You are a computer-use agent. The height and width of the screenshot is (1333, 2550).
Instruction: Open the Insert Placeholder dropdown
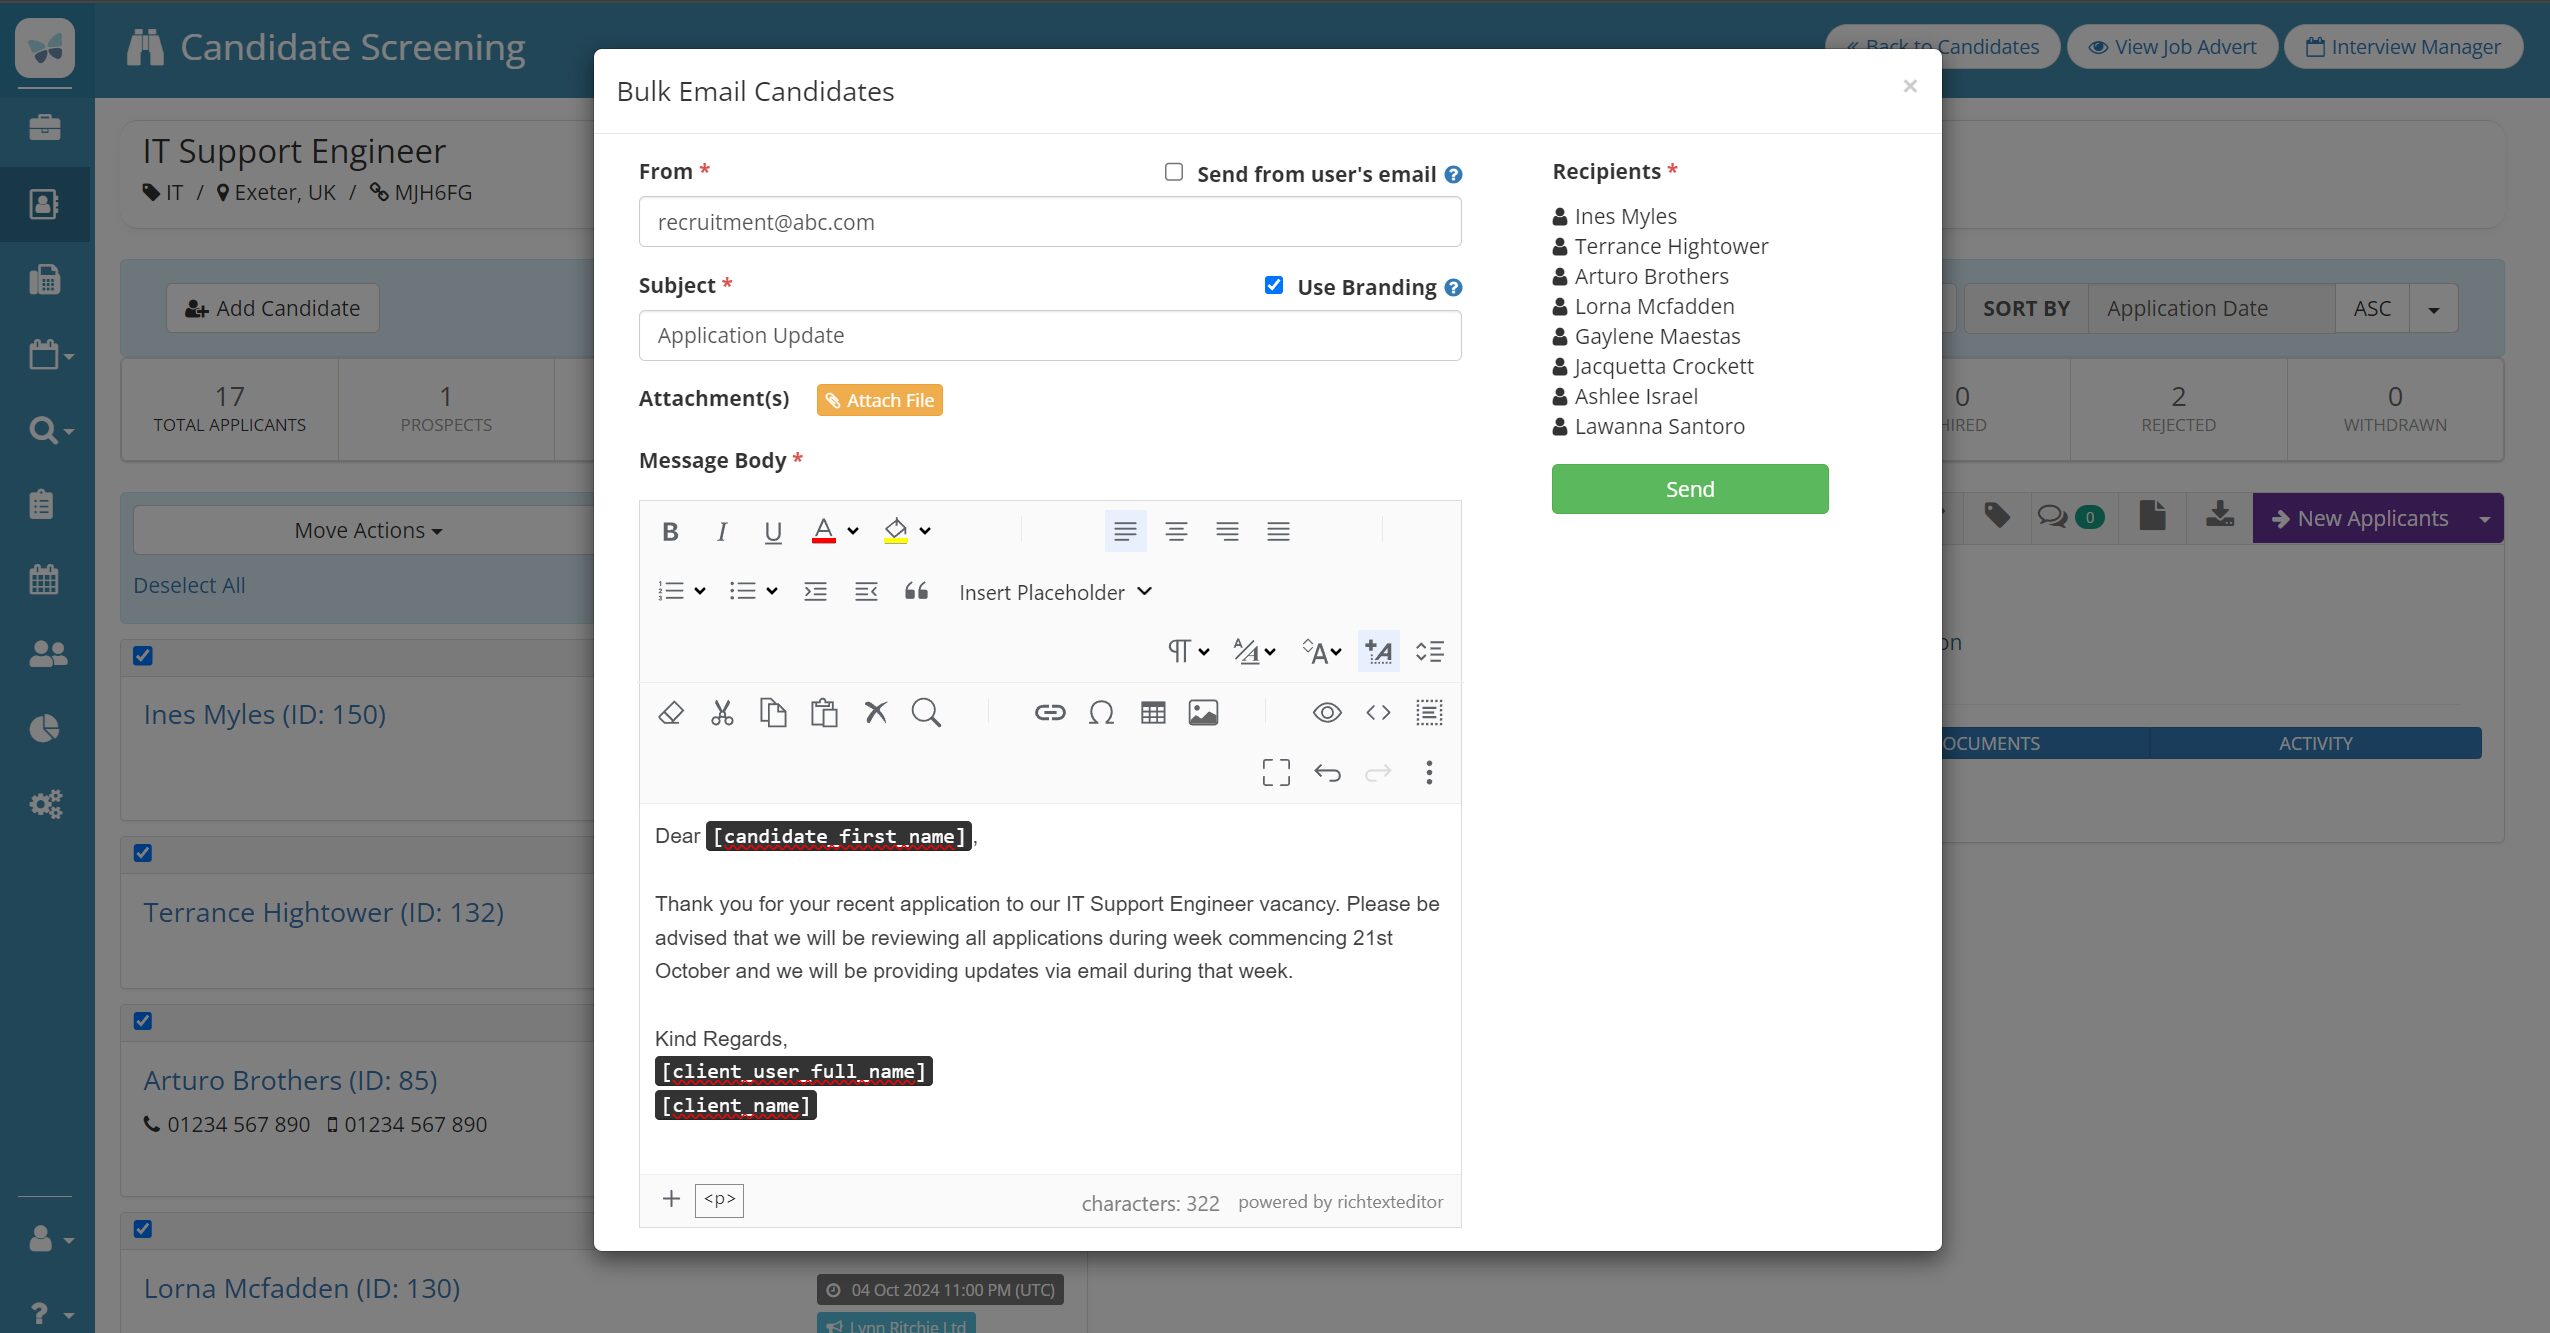coord(1055,592)
